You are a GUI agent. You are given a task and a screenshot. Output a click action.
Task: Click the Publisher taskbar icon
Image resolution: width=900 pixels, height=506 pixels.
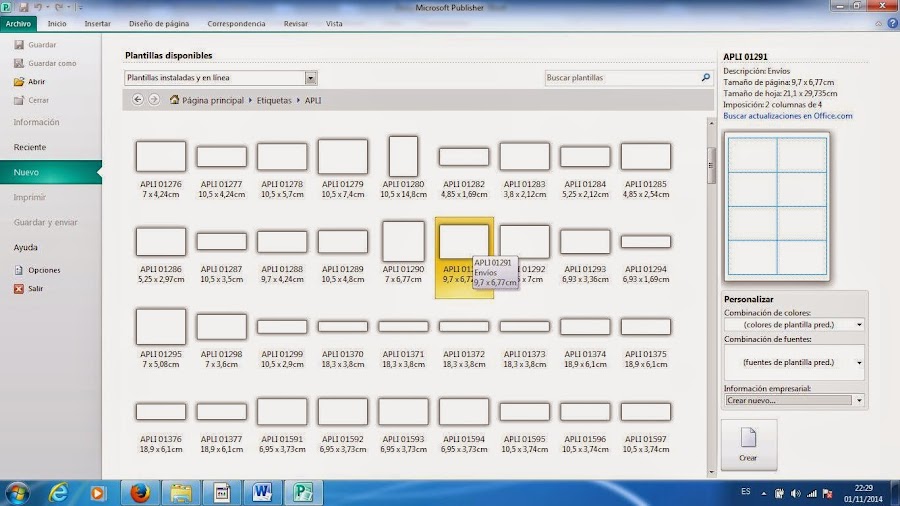click(x=303, y=493)
